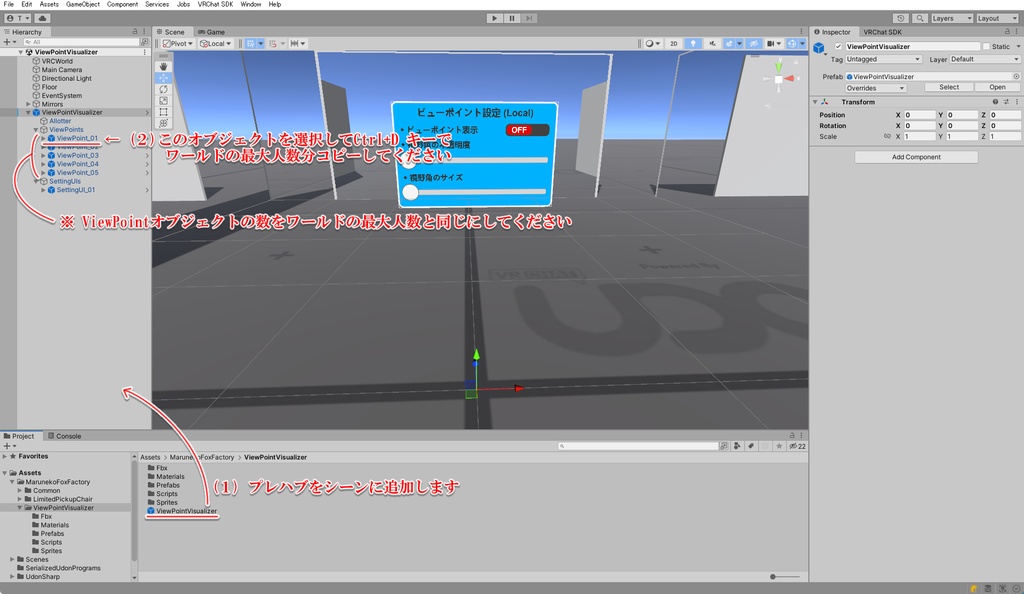The width and height of the screenshot is (1024, 594).
Task: Click the Project panel search field
Action: tap(638, 446)
